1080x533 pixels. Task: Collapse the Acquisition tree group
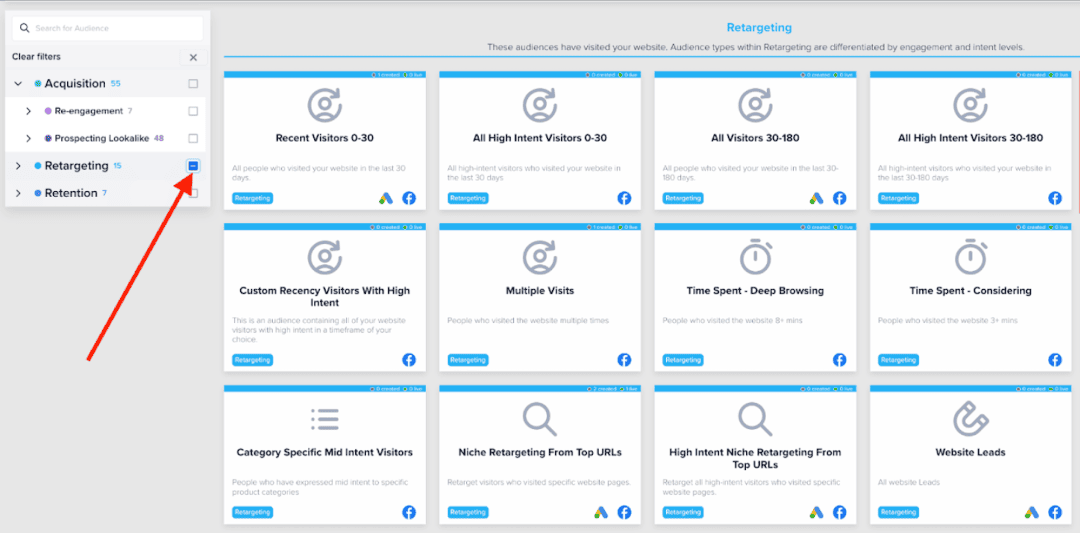click(x=19, y=84)
